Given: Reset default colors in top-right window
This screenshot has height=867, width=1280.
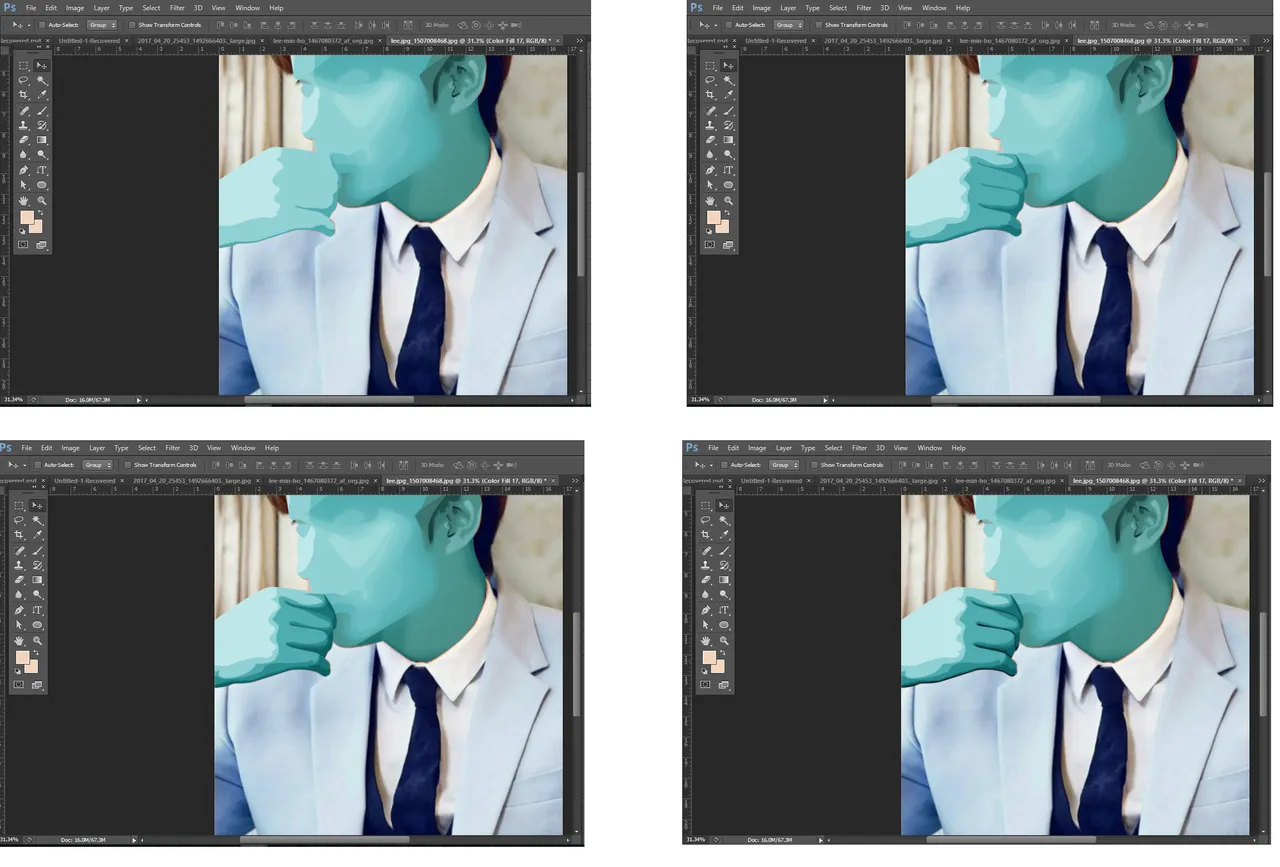Looking at the screenshot, I should point(709,230).
